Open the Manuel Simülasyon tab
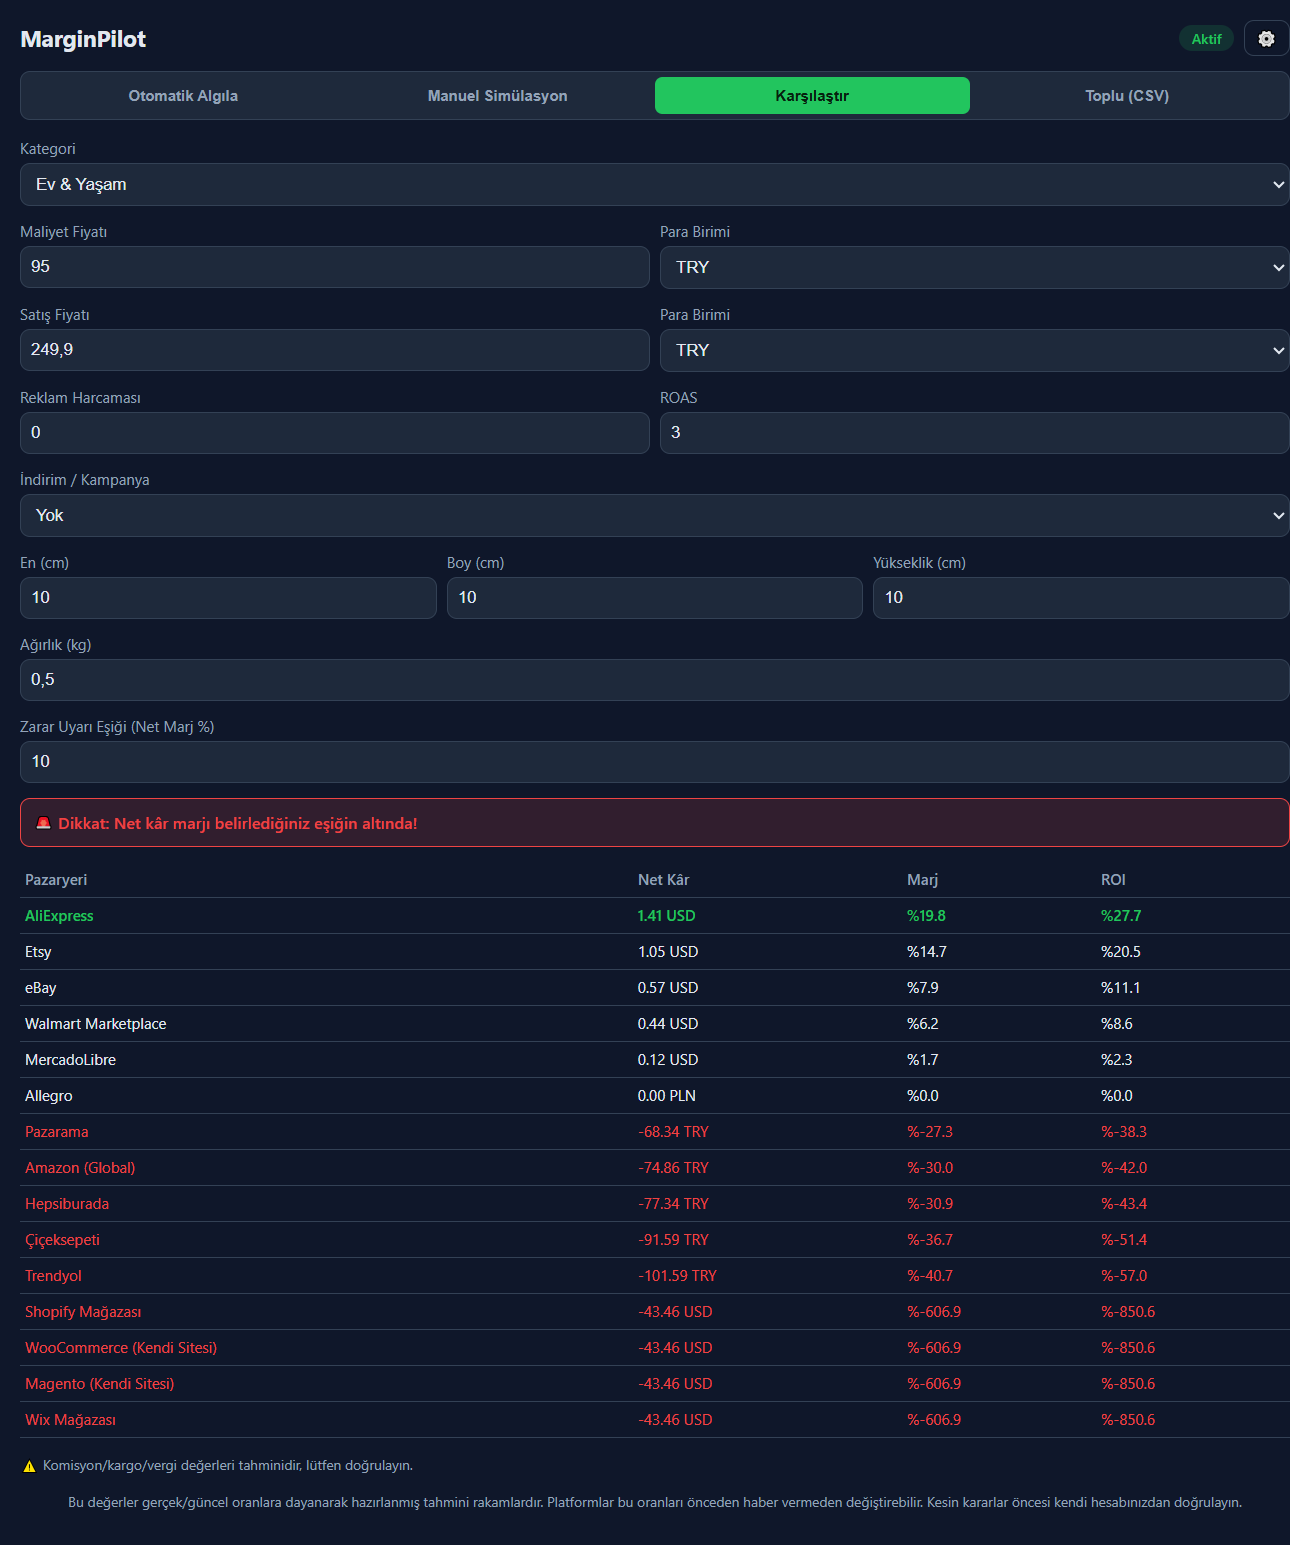Image resolution: width=1290 pixels, height=1545 pixels. pos(498,96)
